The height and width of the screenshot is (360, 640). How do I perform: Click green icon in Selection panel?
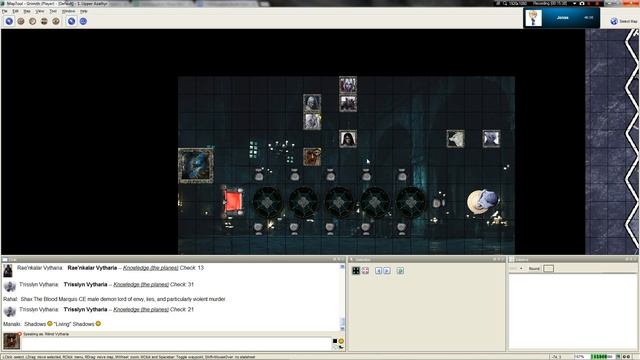[400, 271]
